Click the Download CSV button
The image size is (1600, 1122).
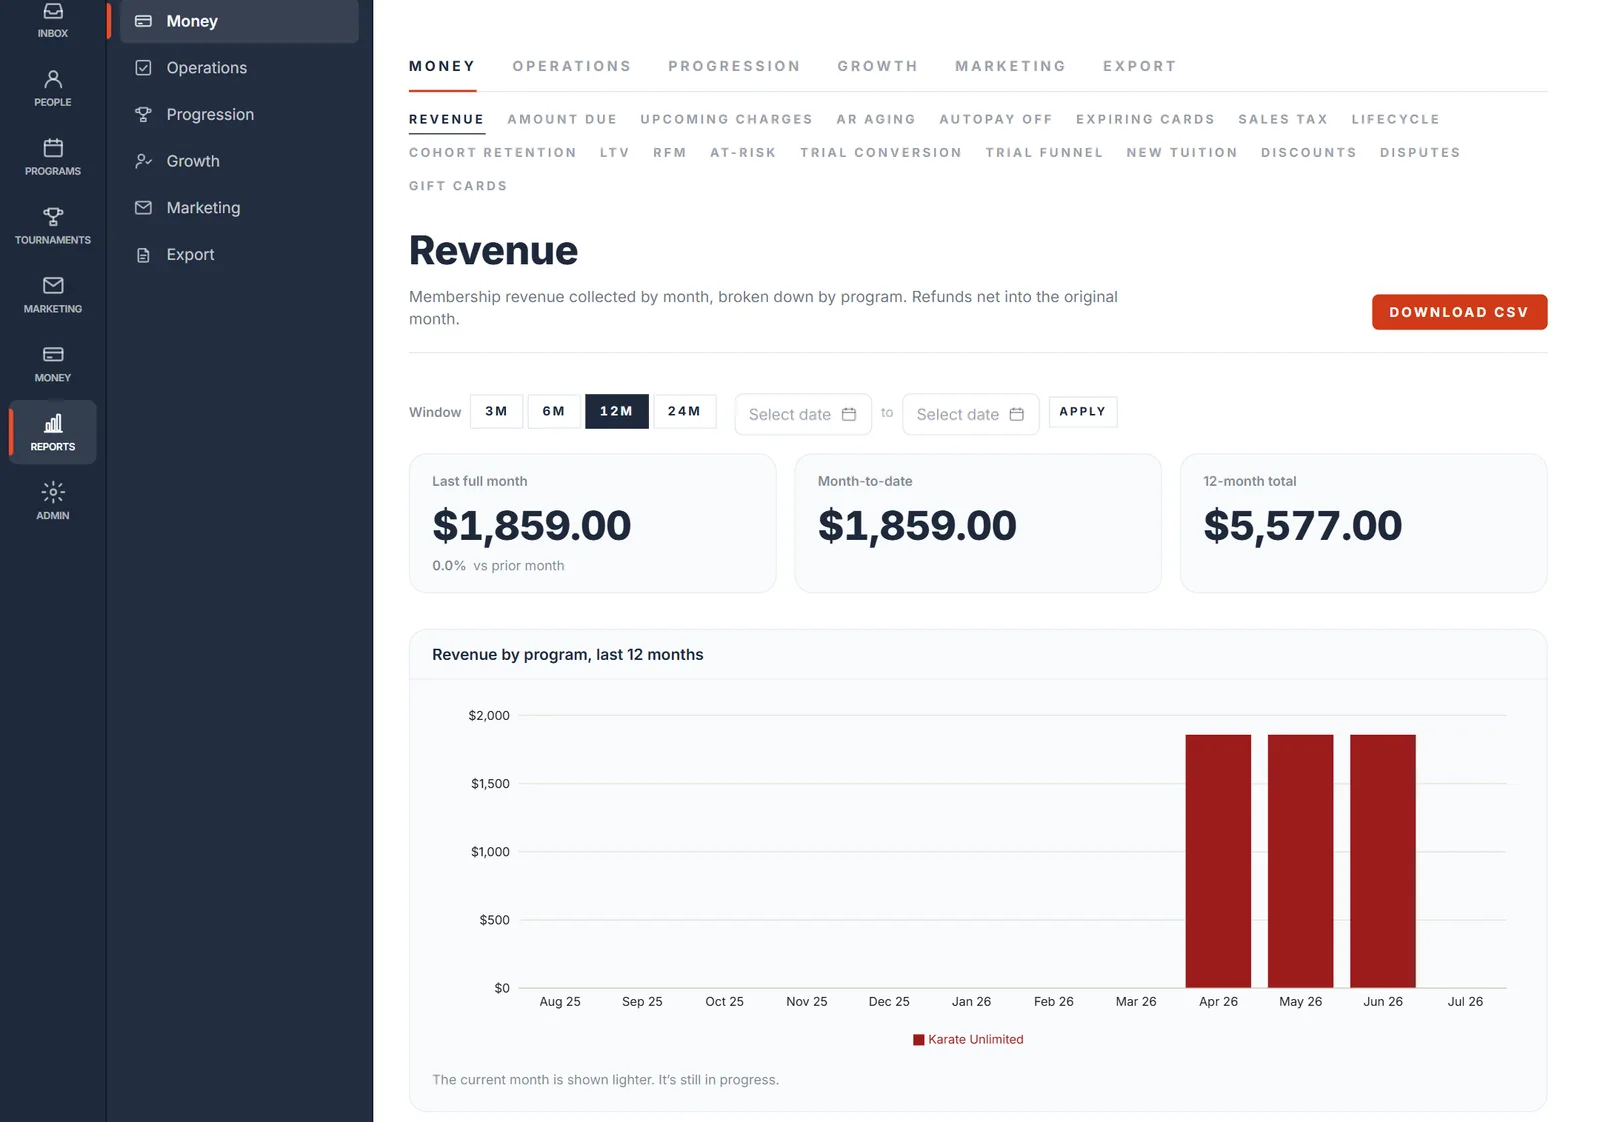pyautogui.click(x=1459, y=312)
